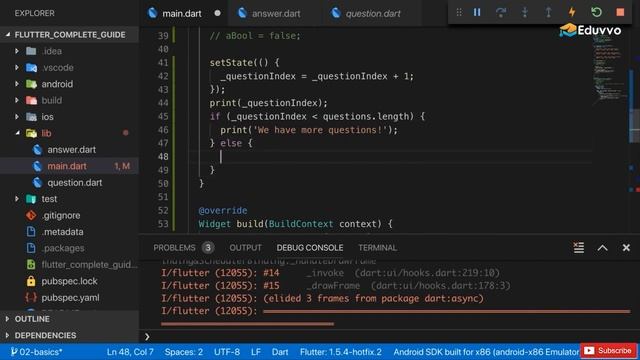Viewport: 640px width, 360px height.
Task: Open the pubspec.lock file
Action: click(x=69, y=281)
